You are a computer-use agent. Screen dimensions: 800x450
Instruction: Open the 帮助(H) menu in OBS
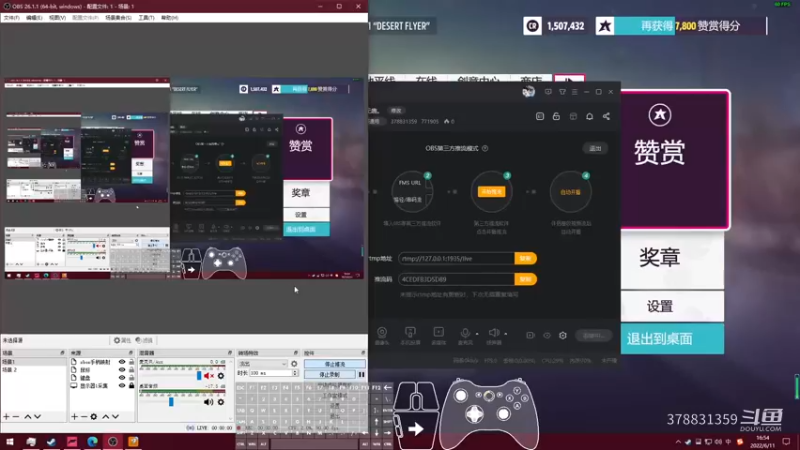(x=169, y=18)
